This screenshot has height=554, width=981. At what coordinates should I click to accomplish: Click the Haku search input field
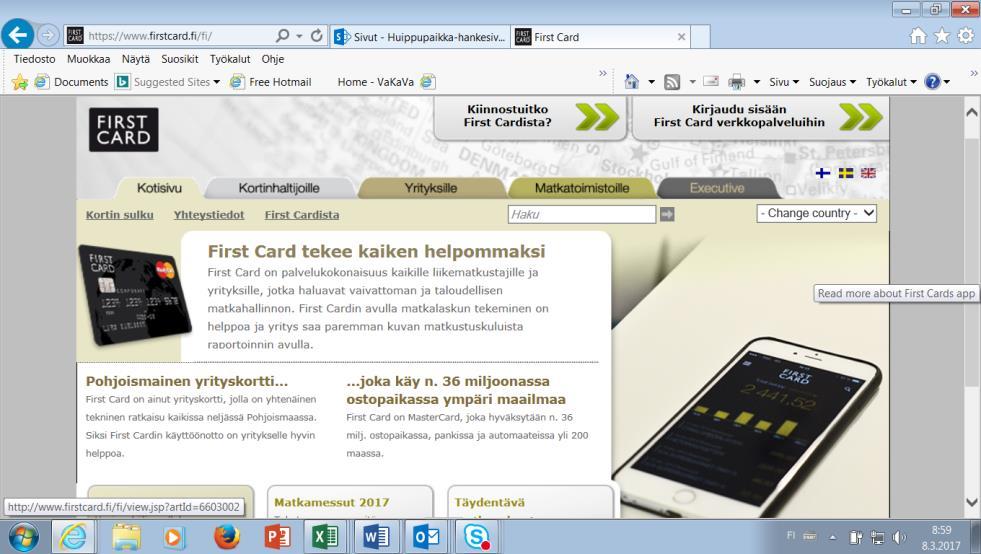click(x=582, y=214)
